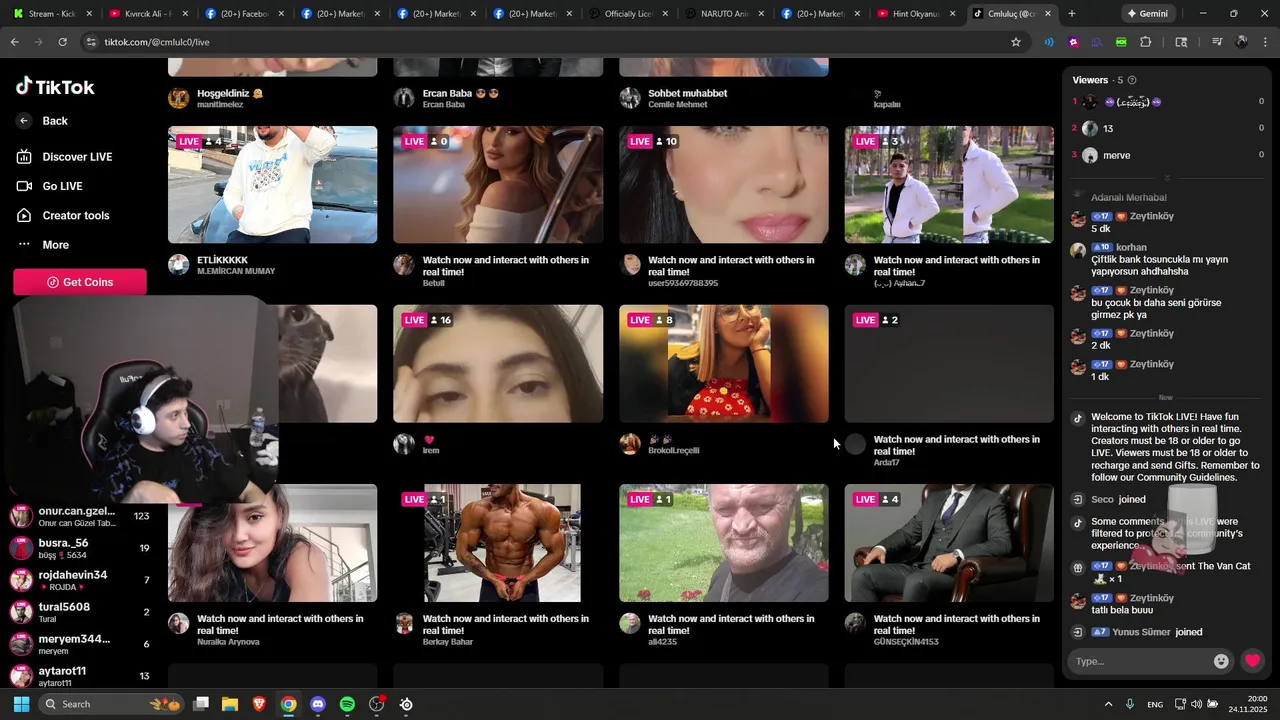The height and width of the screenshot is (720, 1280).
Task: Click manitimelez profile avatar
Action: point(178,98)
